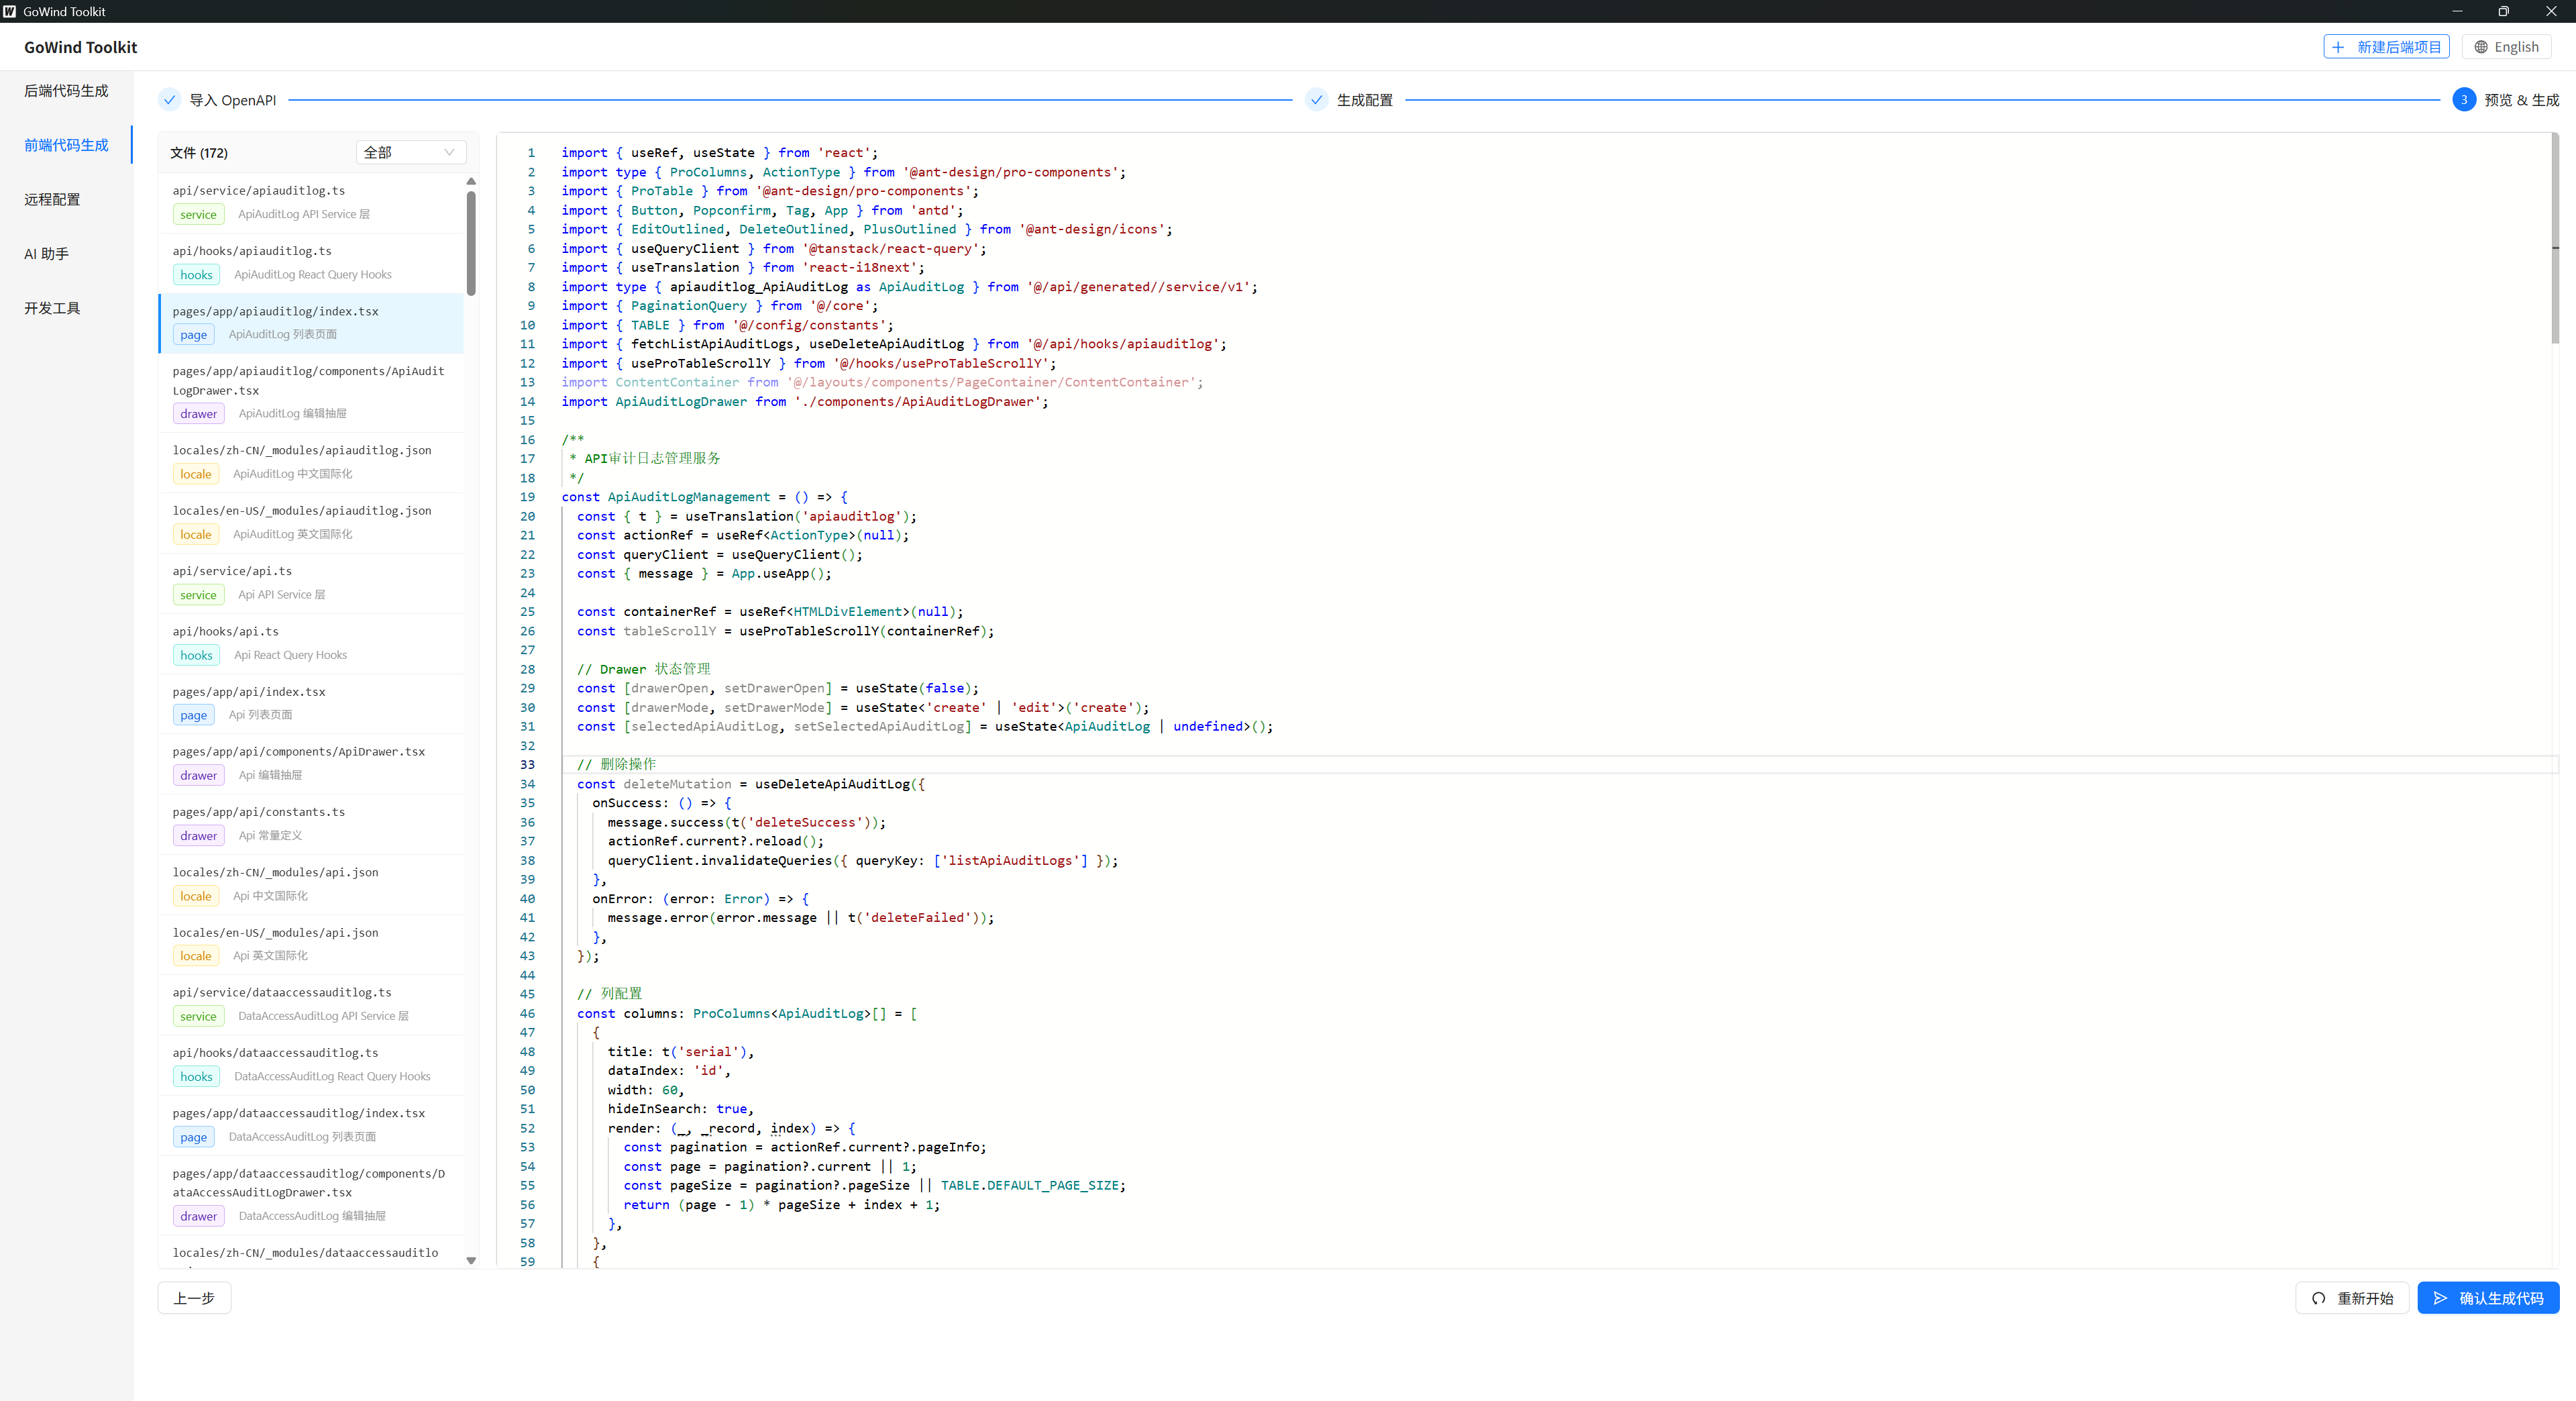Open the 全部 file filter dropdown
The width and height of the screenshot is (2576, 1401).
410,152
